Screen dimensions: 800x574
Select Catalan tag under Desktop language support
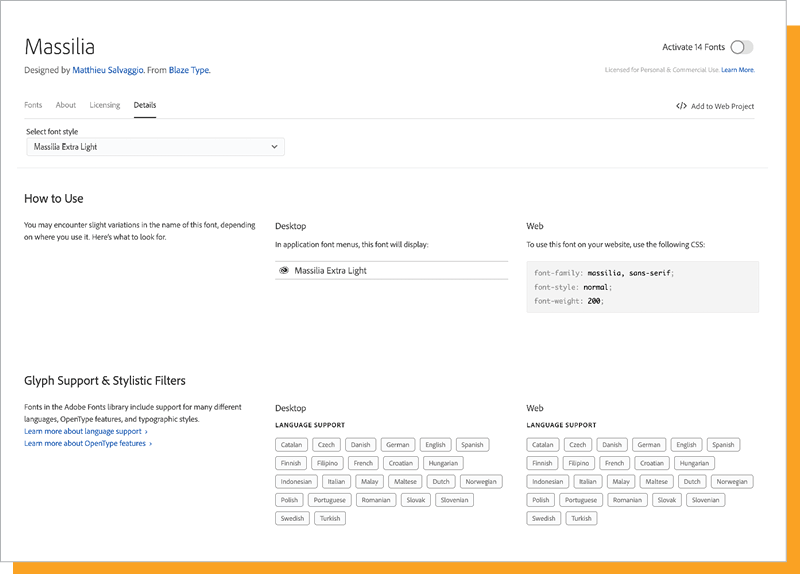(291, 445)
